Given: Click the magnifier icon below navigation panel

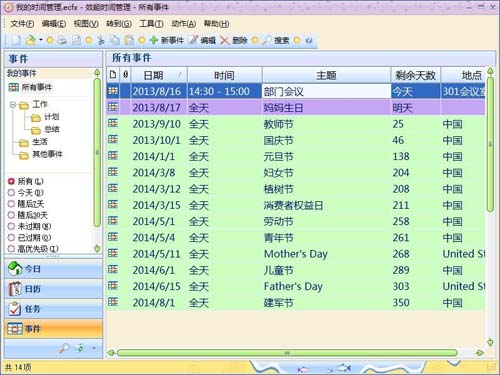Looking at the screenshot, I should coord(64,348).
